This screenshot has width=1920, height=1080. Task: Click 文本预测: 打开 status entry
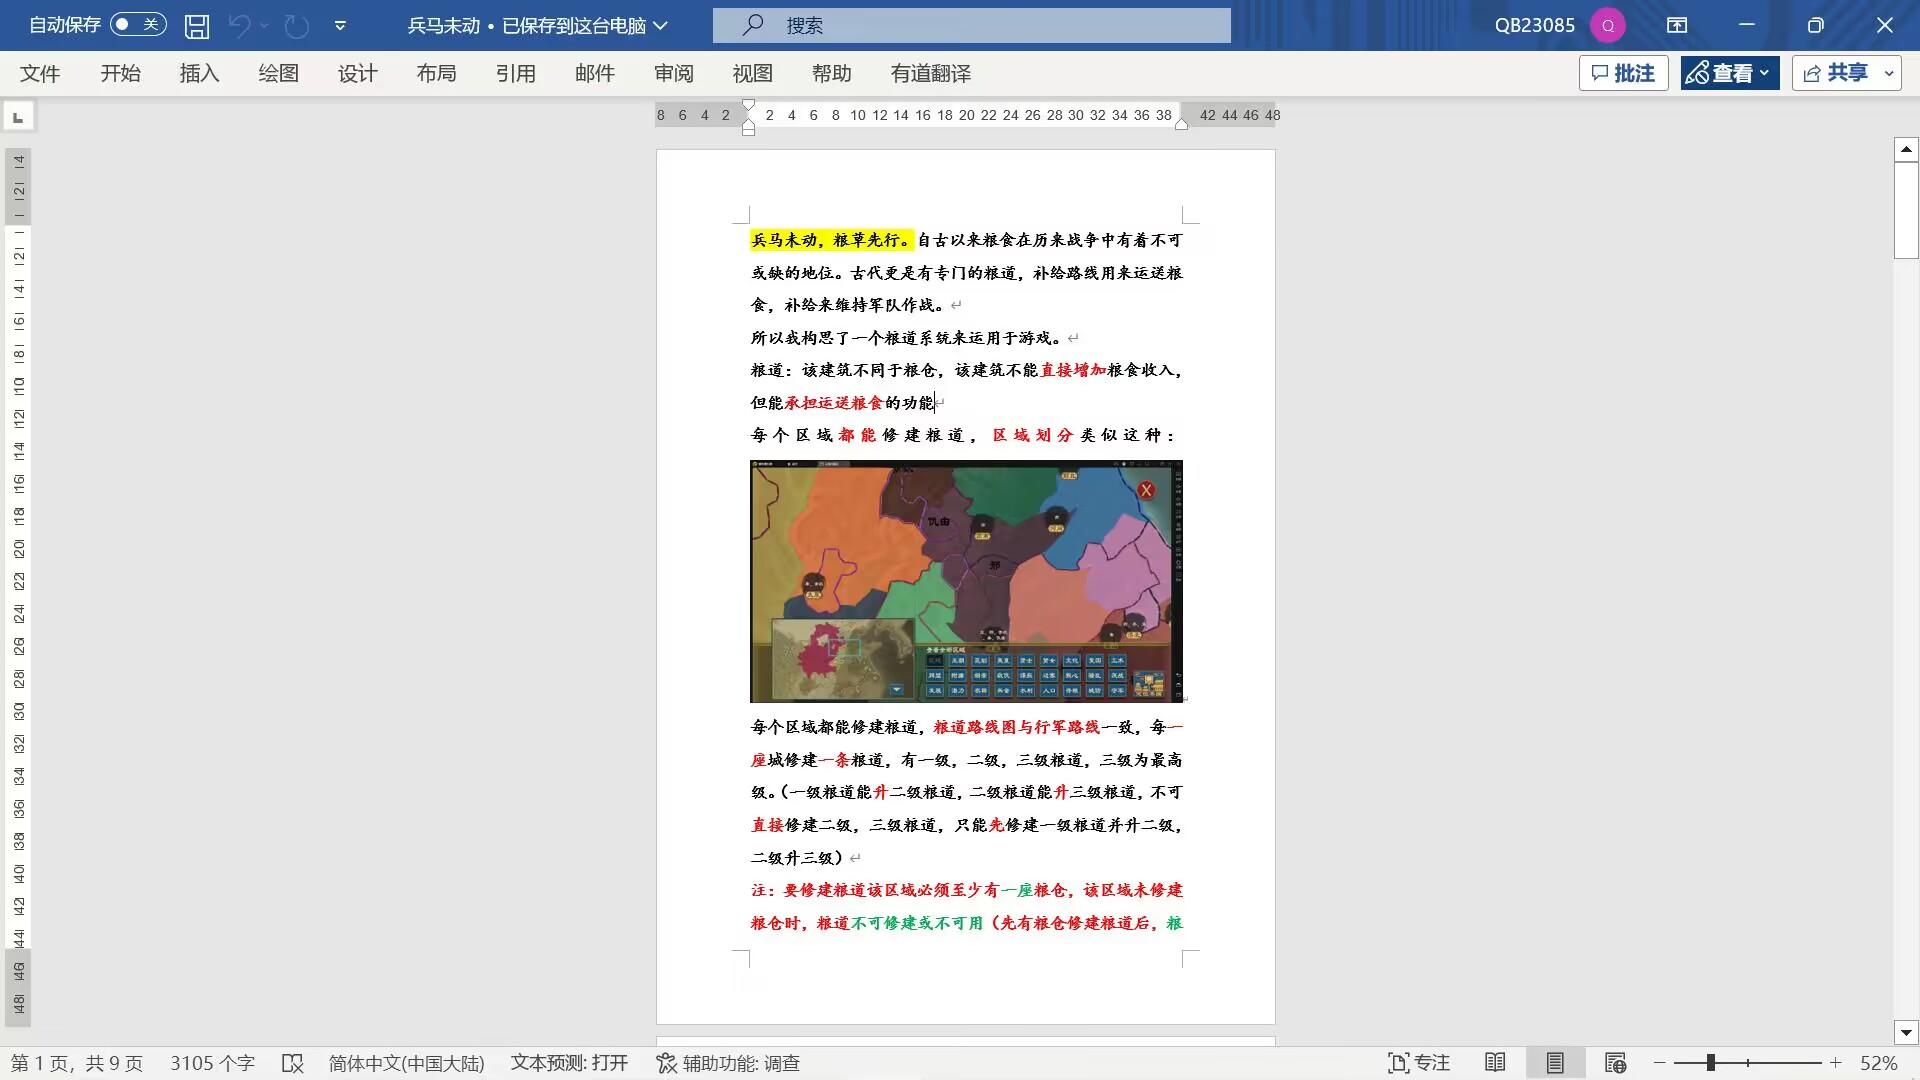pos(569,1063)
